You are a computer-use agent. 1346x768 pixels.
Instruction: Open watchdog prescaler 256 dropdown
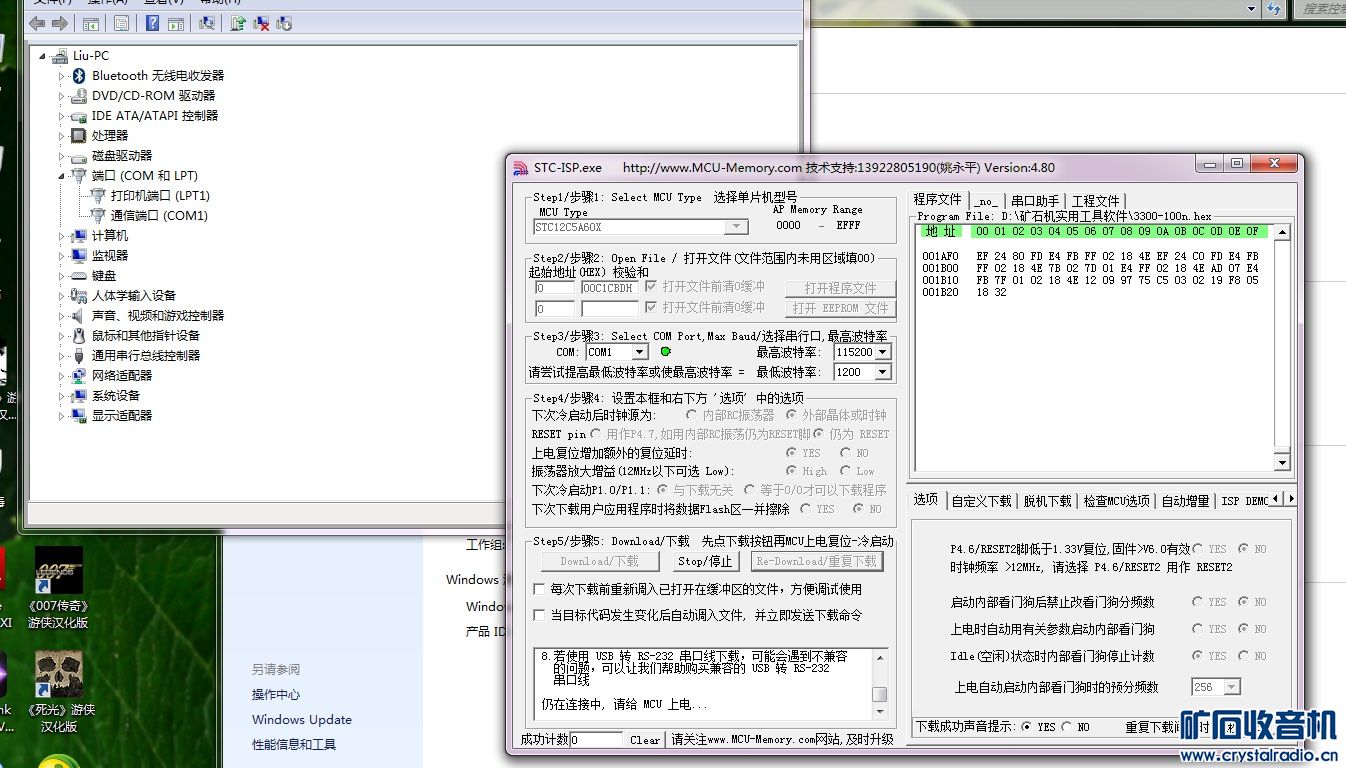click(1232, 687)
